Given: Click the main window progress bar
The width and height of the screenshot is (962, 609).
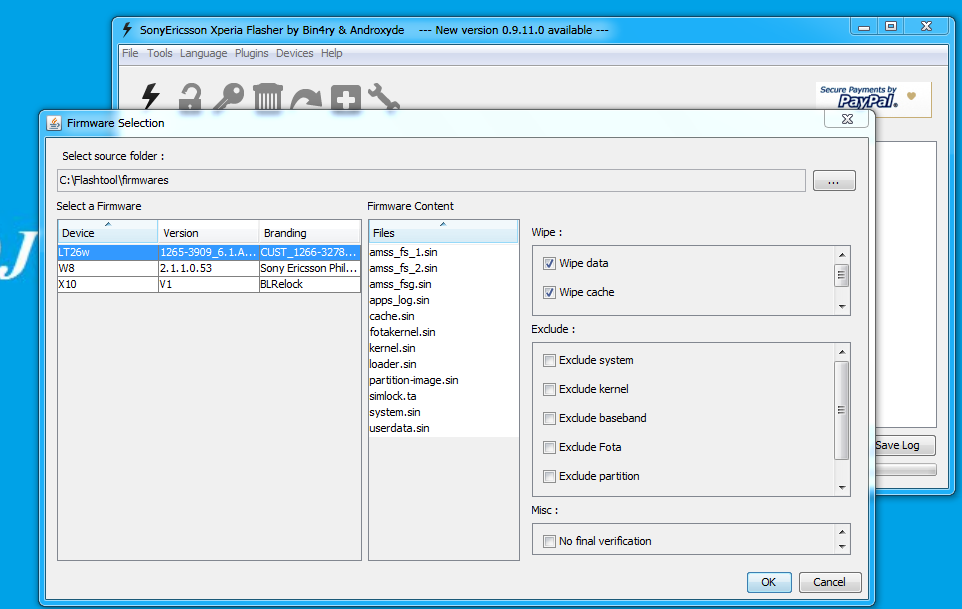Looking at the screenshot, I should click(906, 470).
